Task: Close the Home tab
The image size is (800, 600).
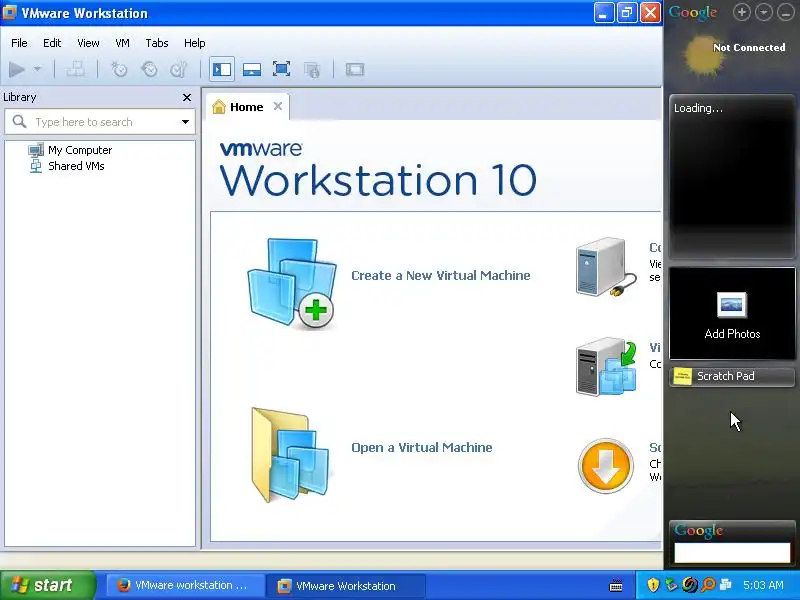Action: [x=278, y=106]
